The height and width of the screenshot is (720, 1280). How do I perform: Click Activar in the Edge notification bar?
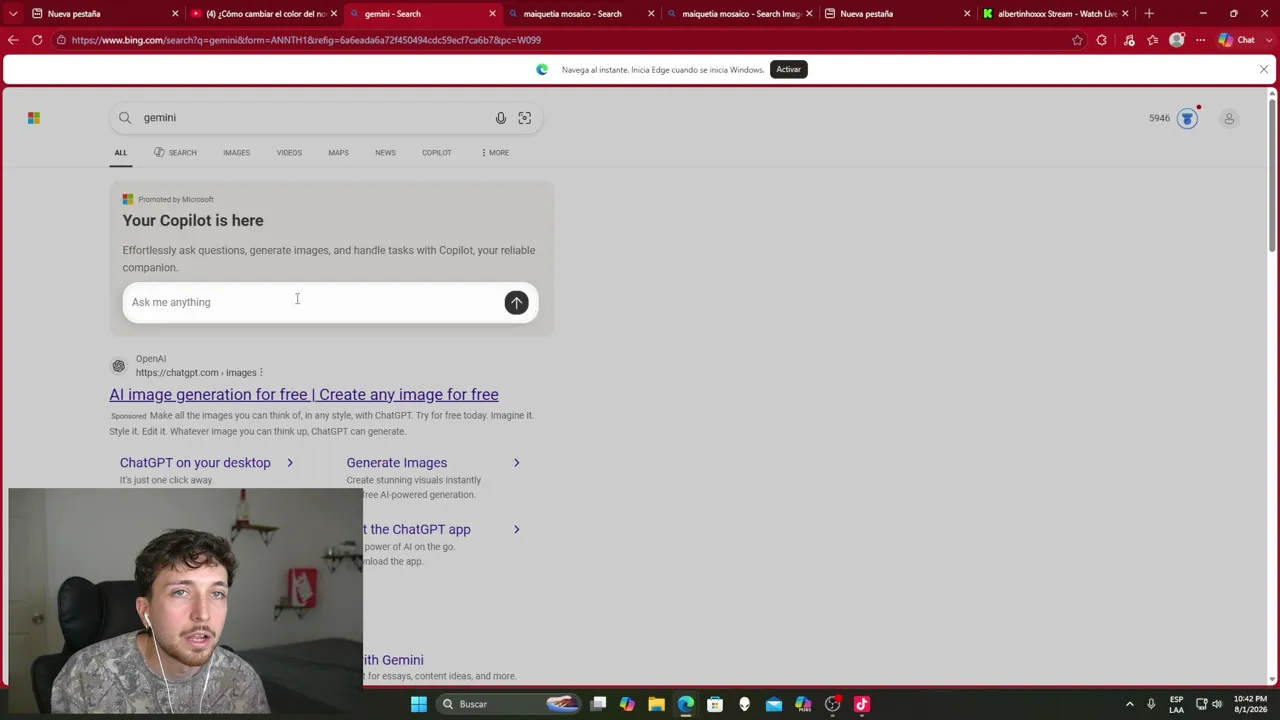[788, 69]
